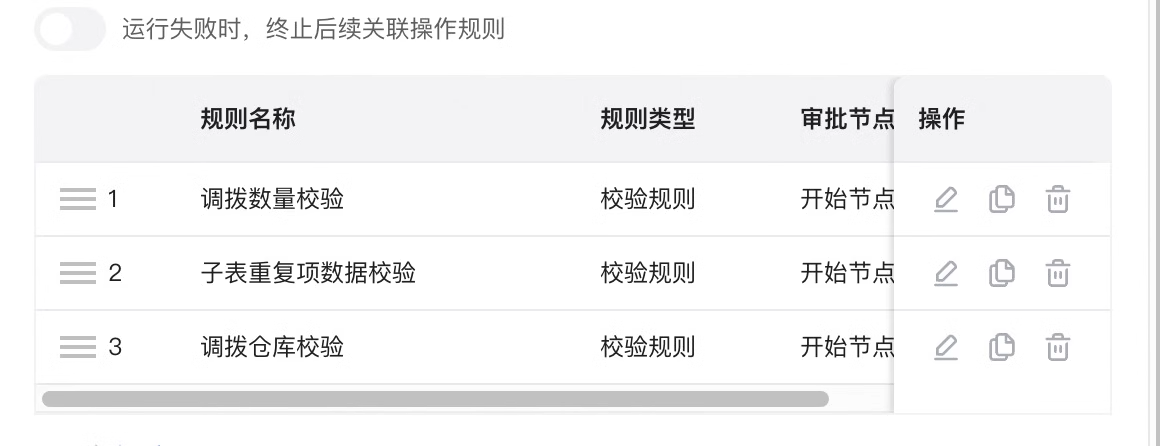The height and width of the screenshot is (446, 1160).
Task: Click drag handle of row 3
Action: pyautogui.click(x=78, y=347)
